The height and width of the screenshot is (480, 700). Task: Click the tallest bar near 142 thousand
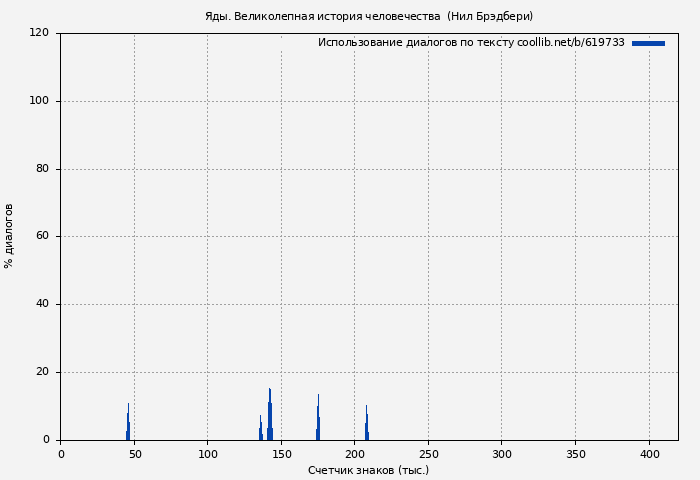pyautogui.click(x=270, y=415)
